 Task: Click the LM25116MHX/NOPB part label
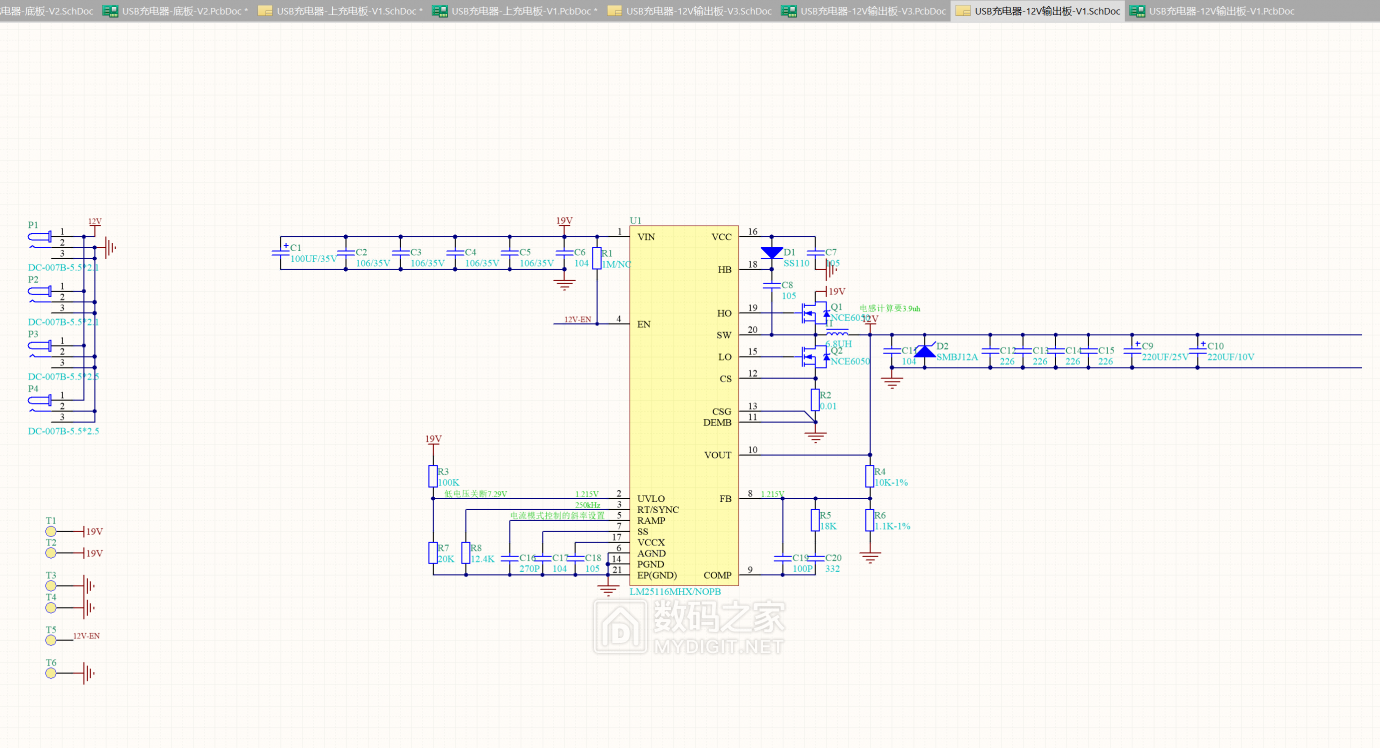pos(675,592)
